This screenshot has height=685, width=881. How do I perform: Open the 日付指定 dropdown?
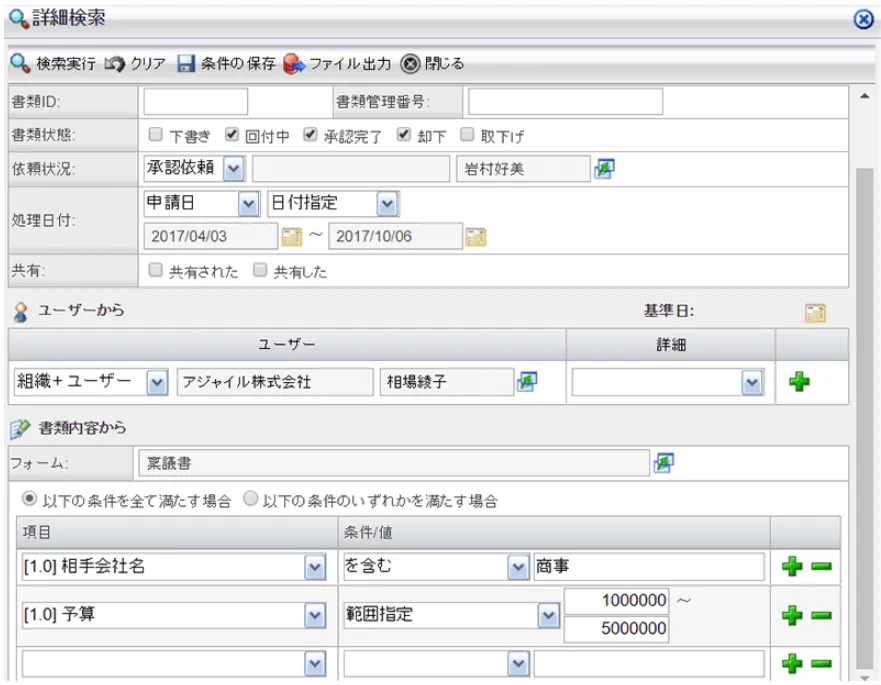coord(387,204)
